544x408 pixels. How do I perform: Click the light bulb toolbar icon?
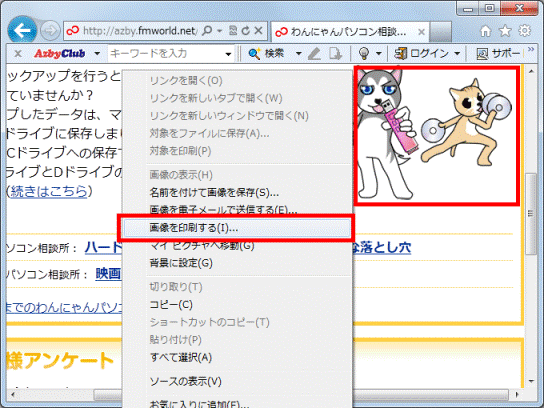[x=363, y=54]
